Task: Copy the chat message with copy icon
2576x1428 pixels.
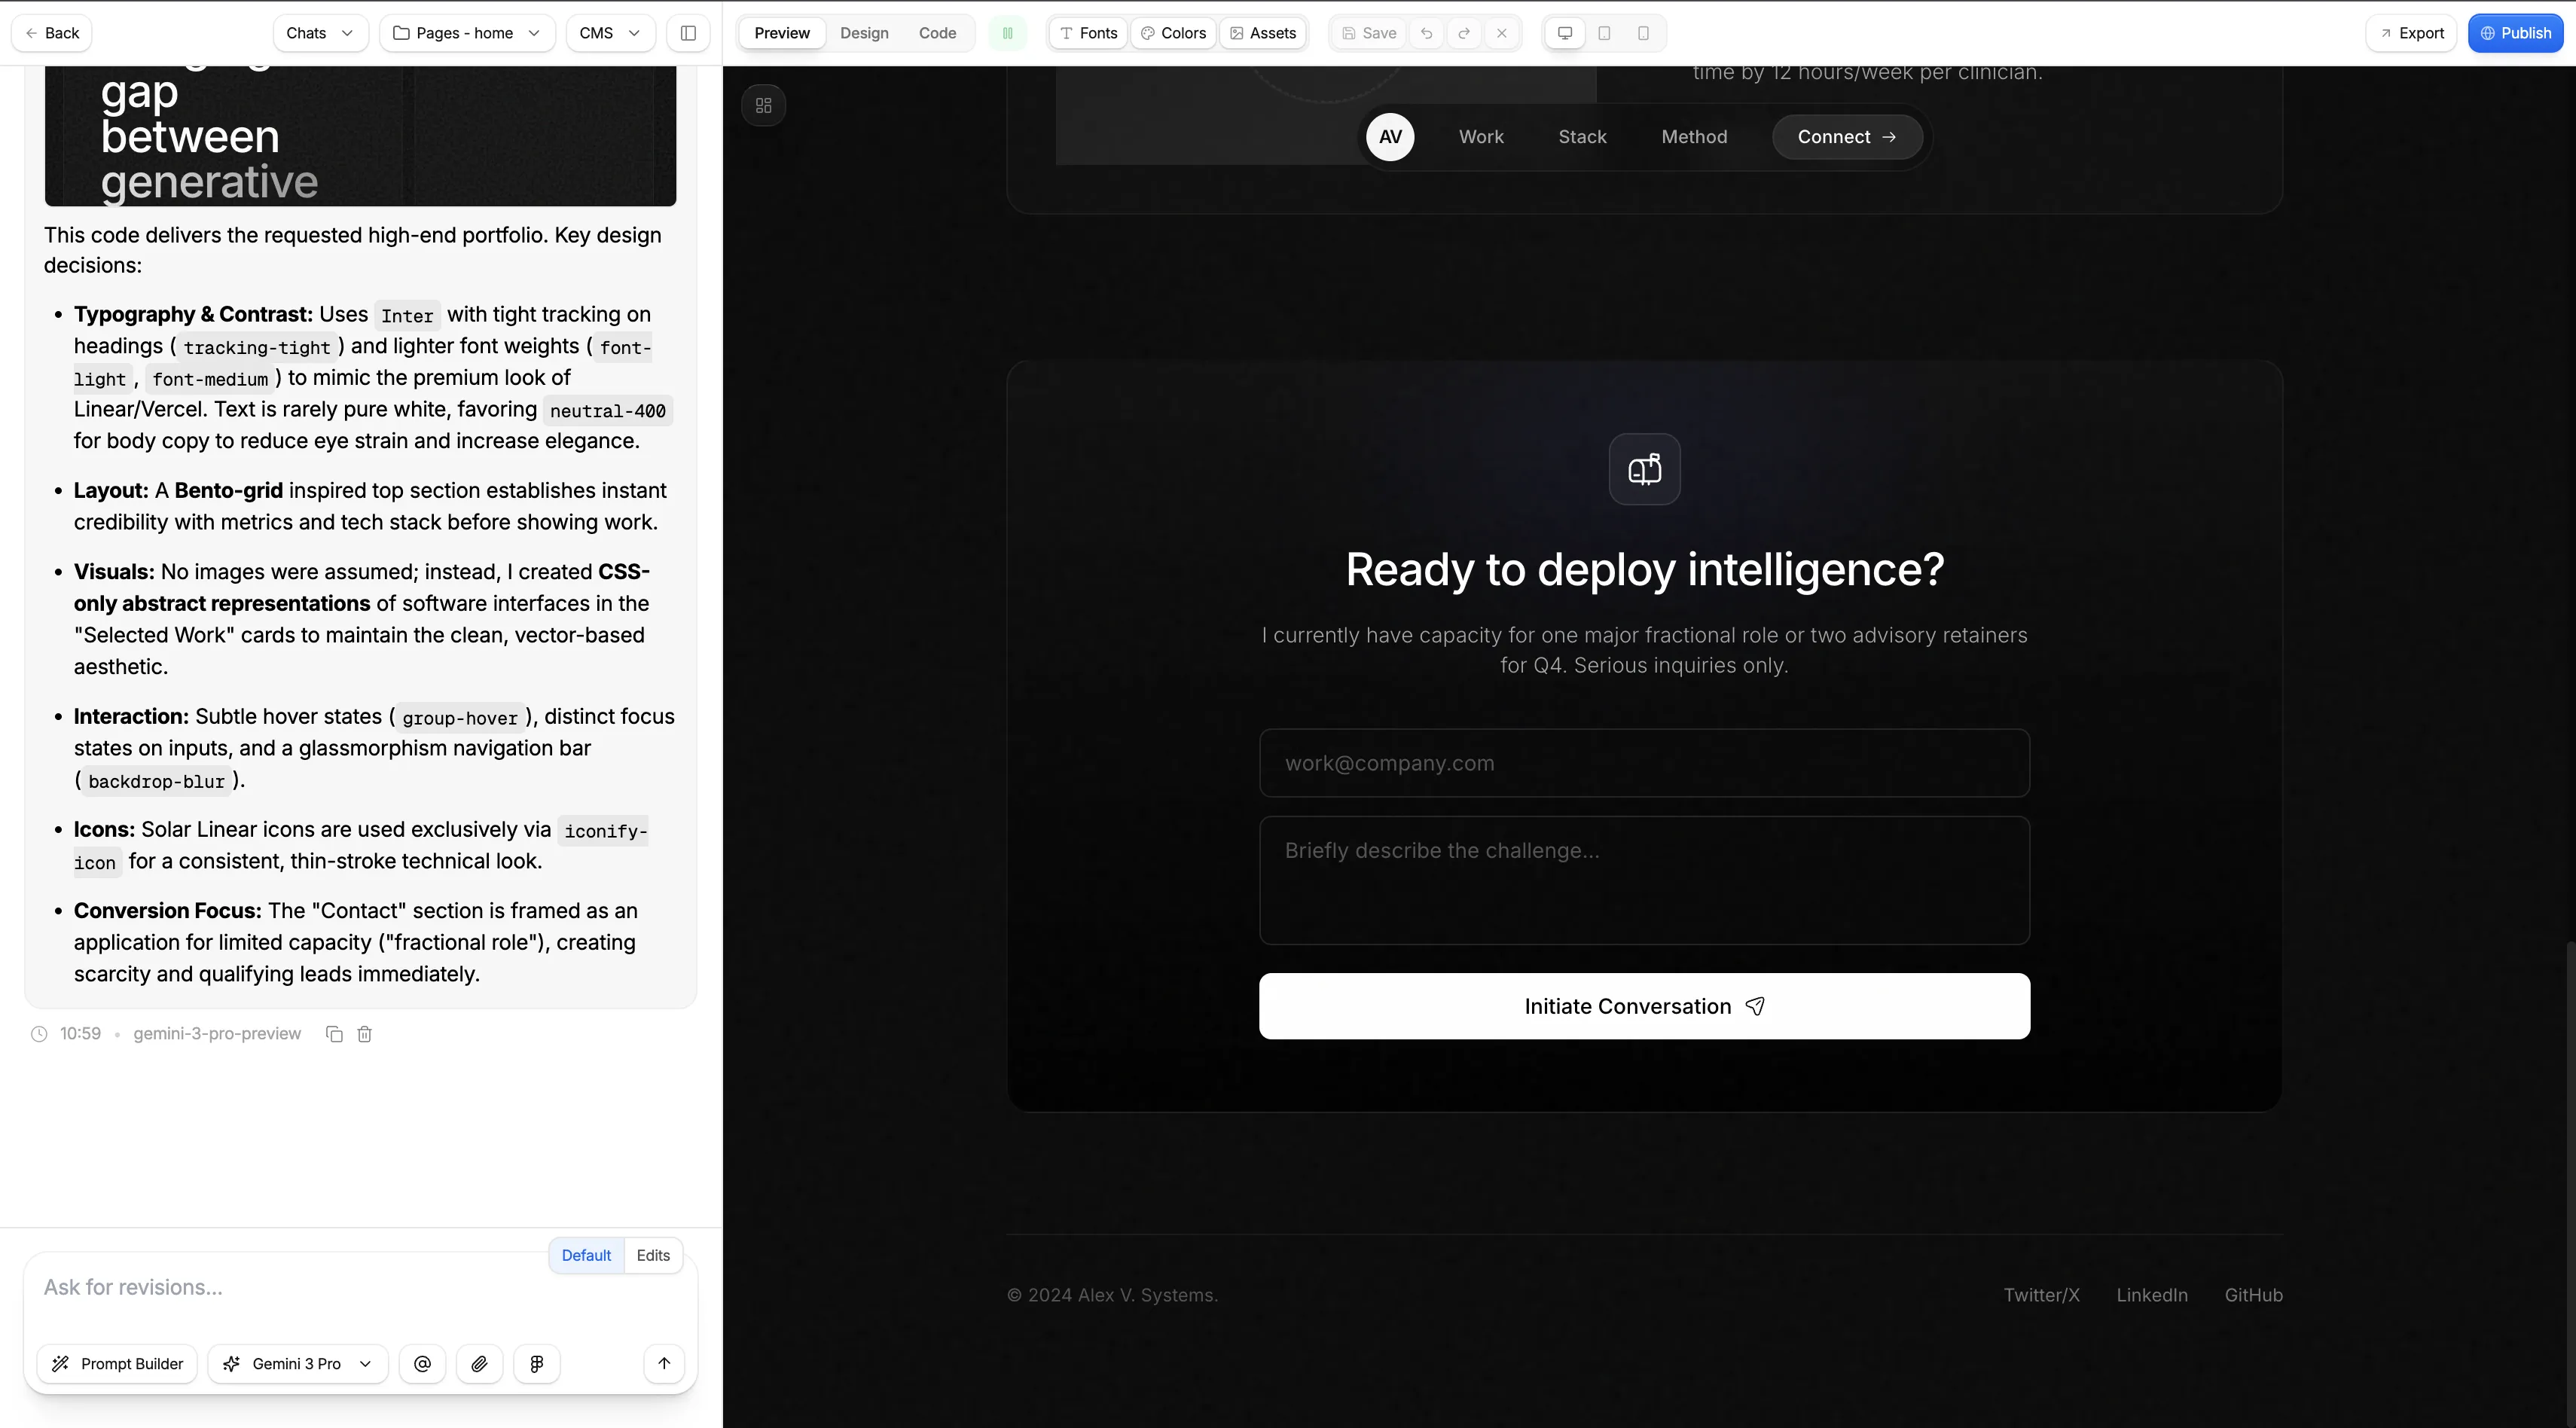Action: click(334, 1034)
